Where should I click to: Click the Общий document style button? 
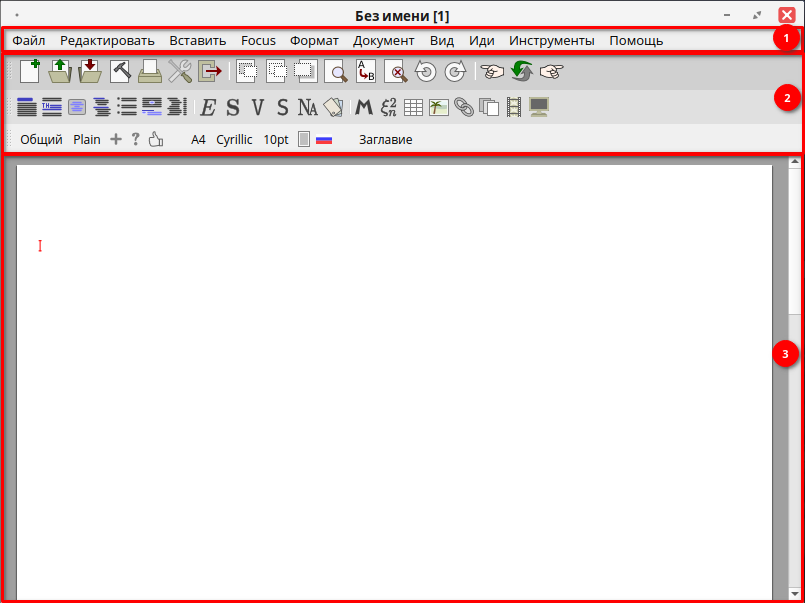click(x=41, y=140)
